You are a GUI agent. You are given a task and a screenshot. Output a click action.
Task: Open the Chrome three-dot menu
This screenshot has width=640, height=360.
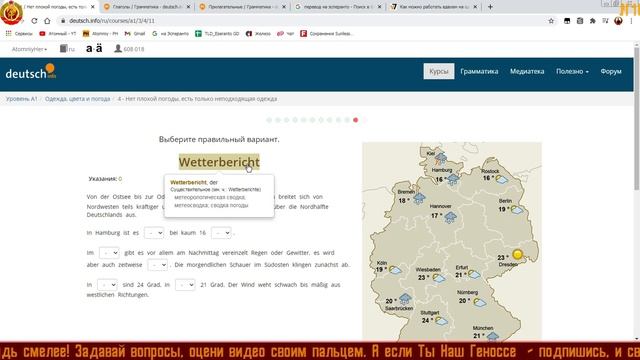[631, 21]
